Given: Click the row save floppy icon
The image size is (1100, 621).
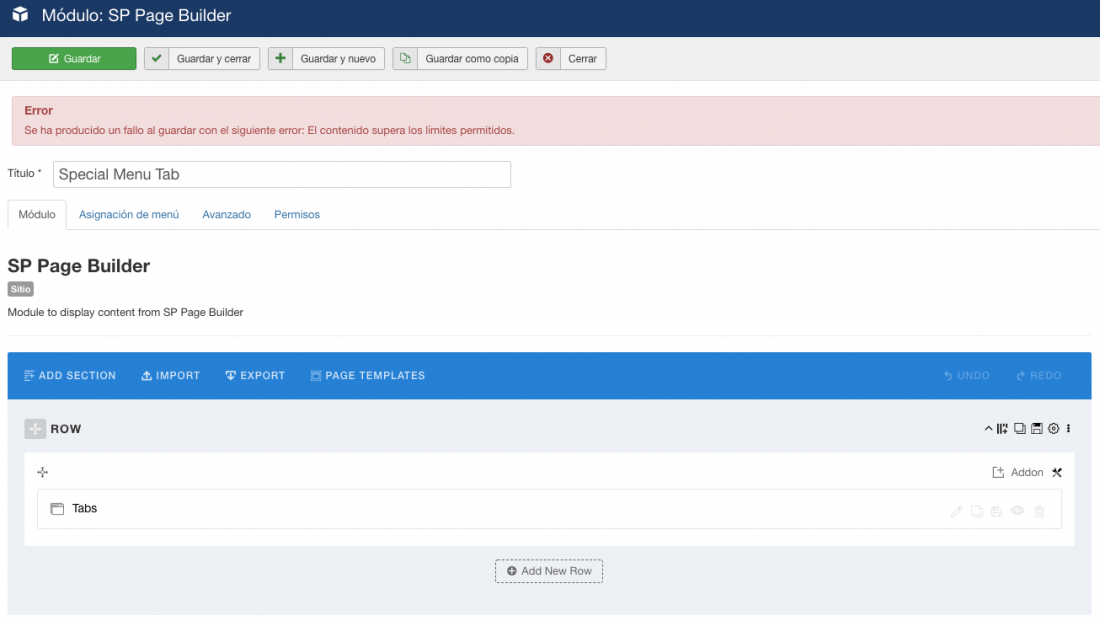Looking at the screenshot, I should [x=1036, y=428].
